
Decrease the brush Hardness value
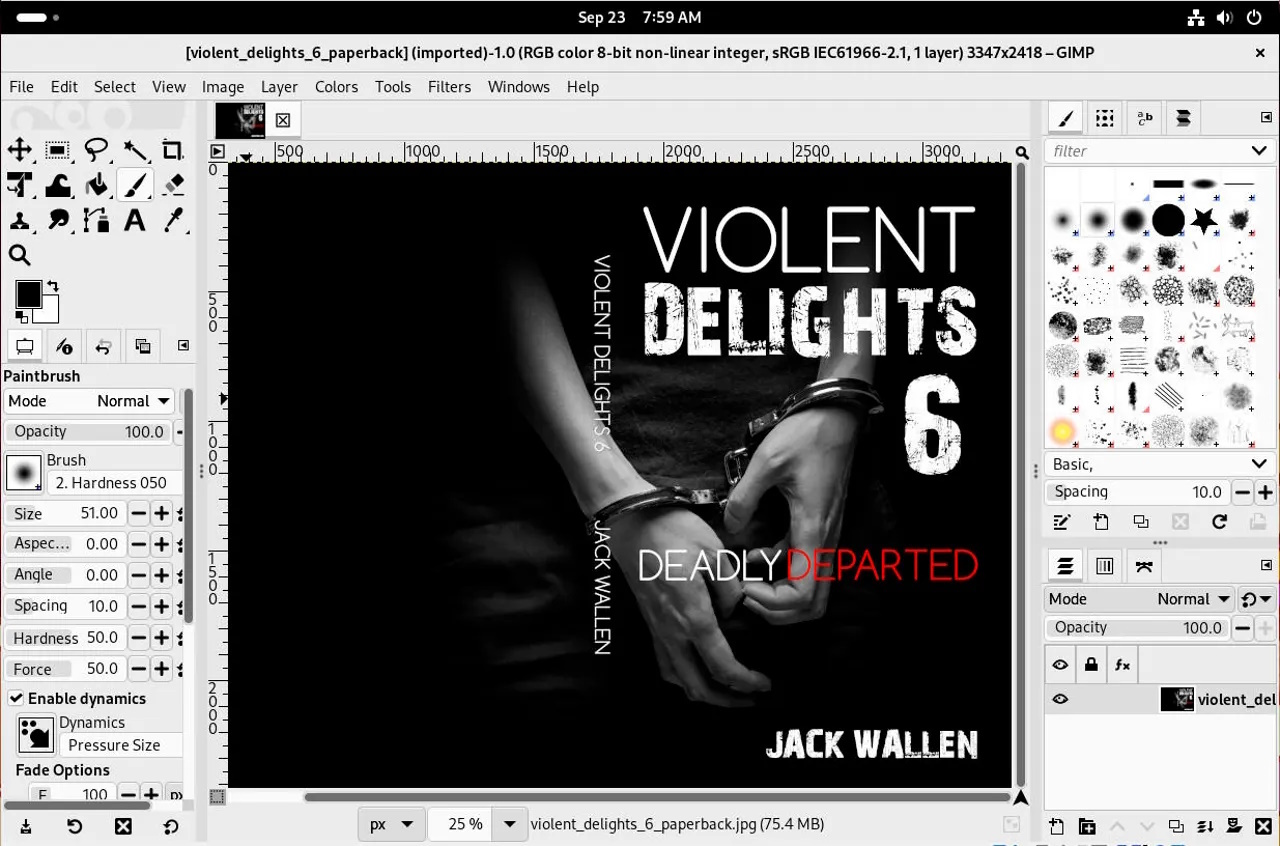point(138,638)
